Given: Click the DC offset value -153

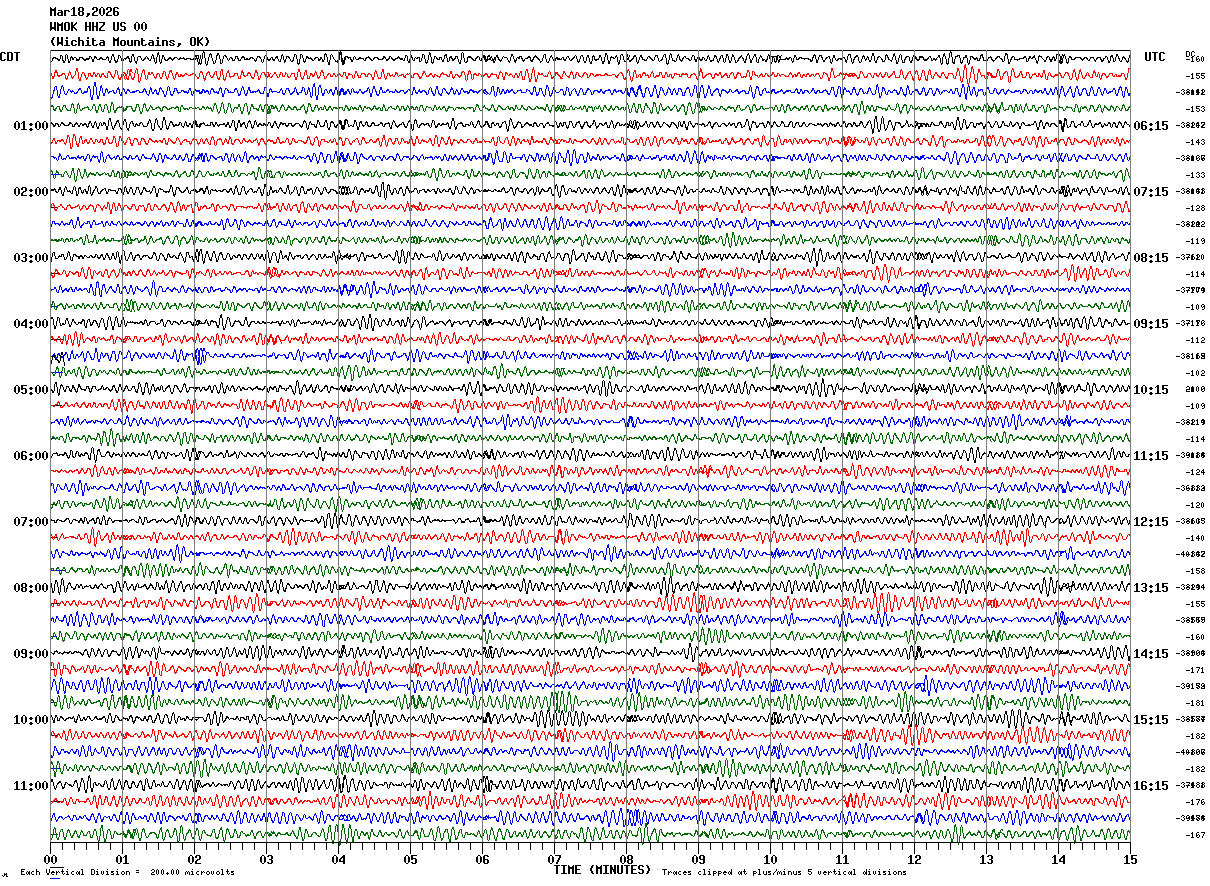Looking at the screenshot, I should (1195, 109).
